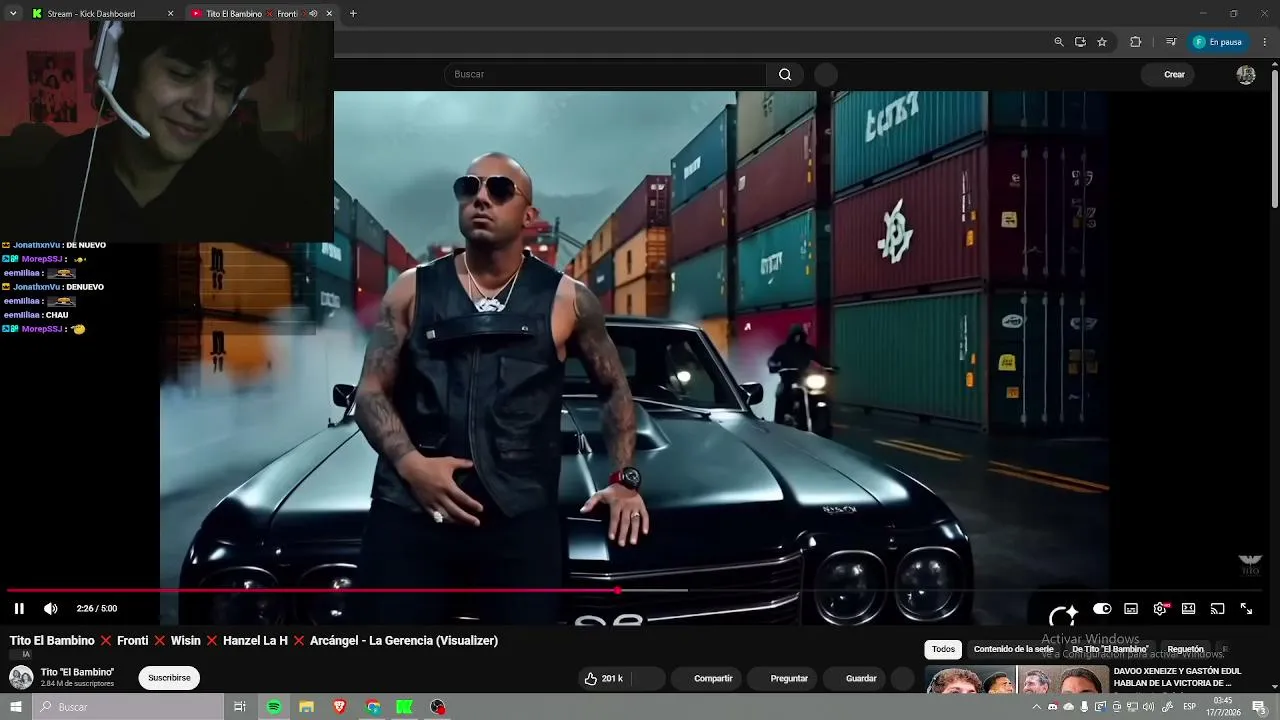Image resolution: width=1280 pixels, height=720 pixels.
Task: Select the Reguetón filter chip
Action: 1185,649
